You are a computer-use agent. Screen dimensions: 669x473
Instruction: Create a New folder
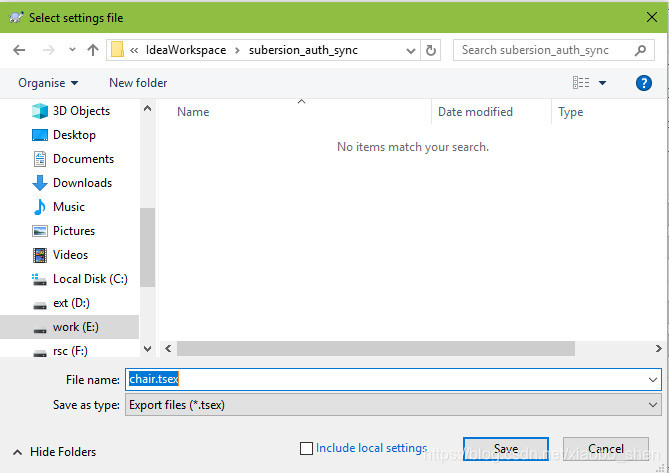click(x=138, y=83)
